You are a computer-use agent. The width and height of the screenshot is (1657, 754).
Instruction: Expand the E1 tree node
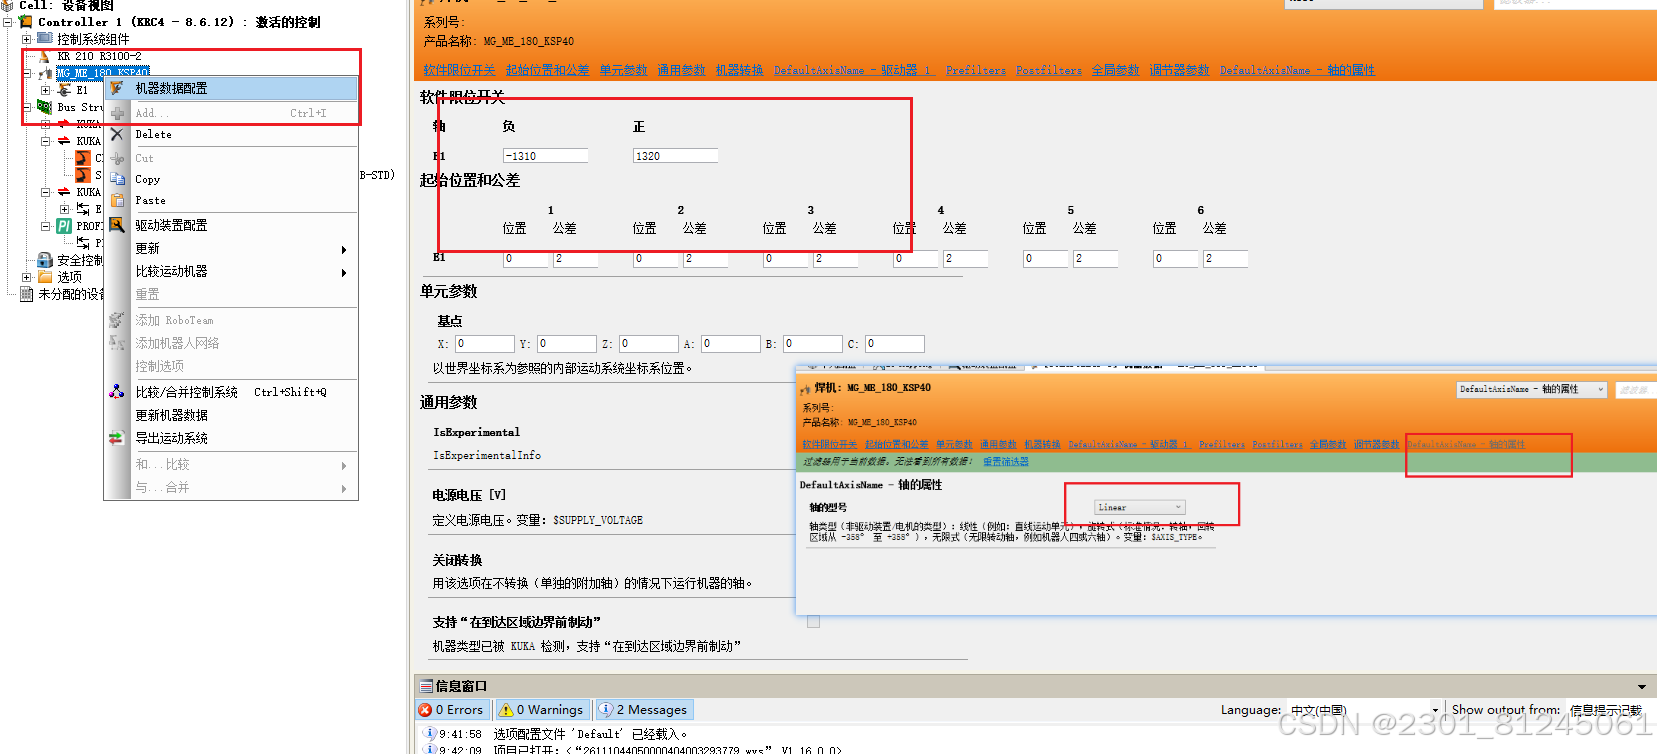coord(46,90)
